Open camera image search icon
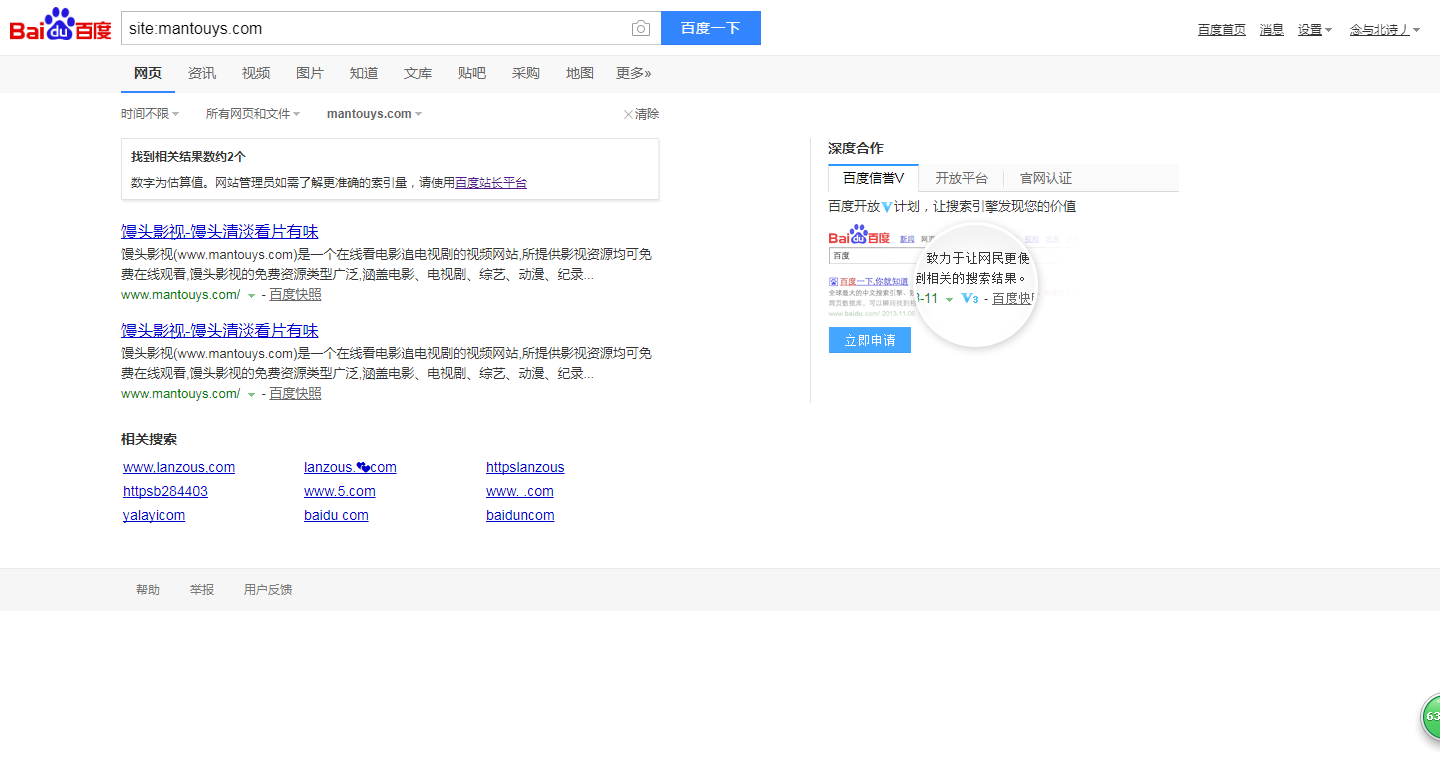The image size is (1440, 770). [641, 28]
